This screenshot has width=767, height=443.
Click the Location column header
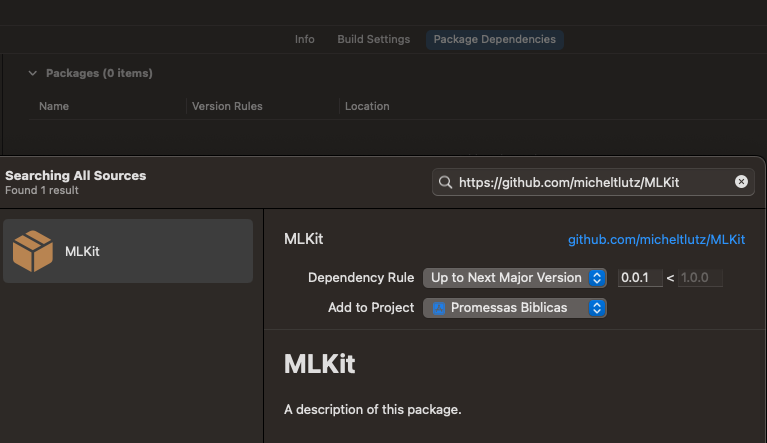pyautogui.click(x=367, y=106)
